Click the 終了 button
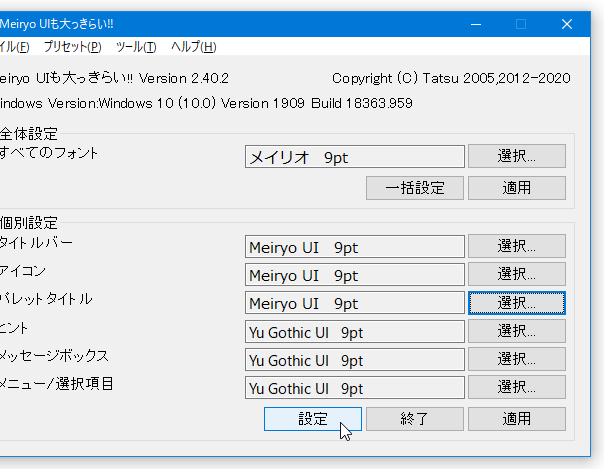 coord(414,419)
